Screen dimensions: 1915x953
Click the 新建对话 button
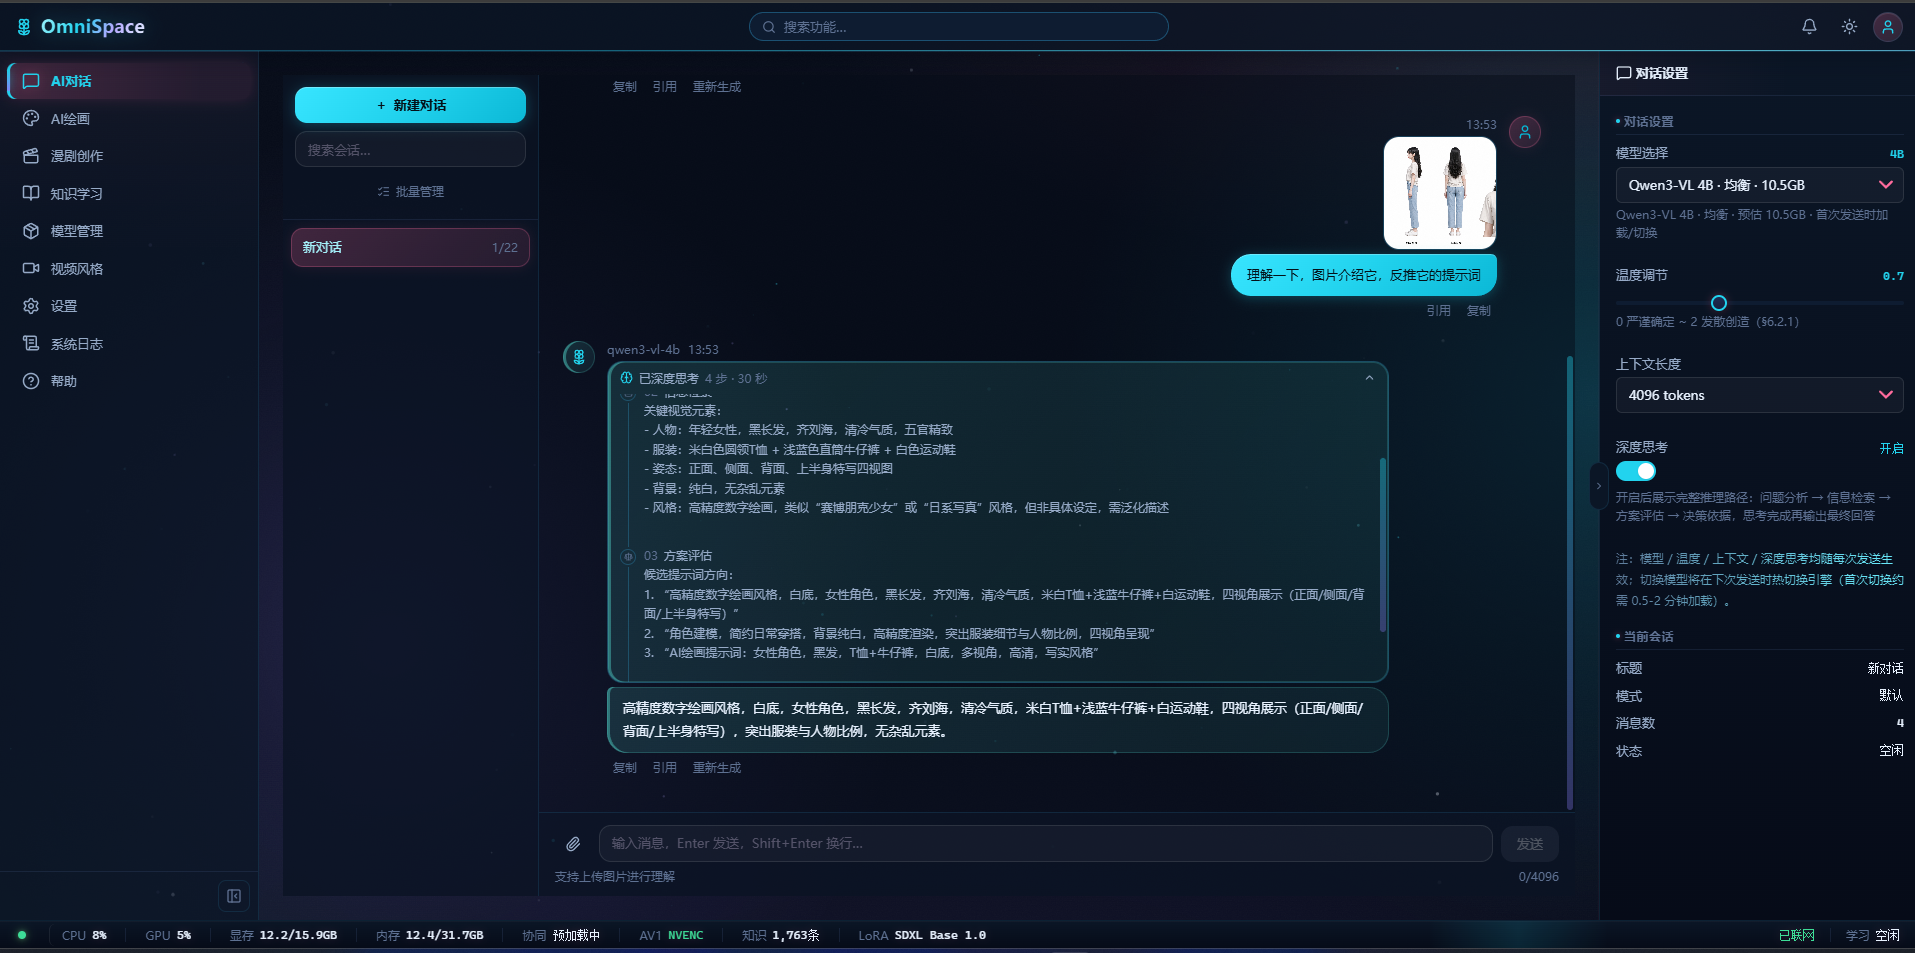pyautogui.click(x=410, y=105)
